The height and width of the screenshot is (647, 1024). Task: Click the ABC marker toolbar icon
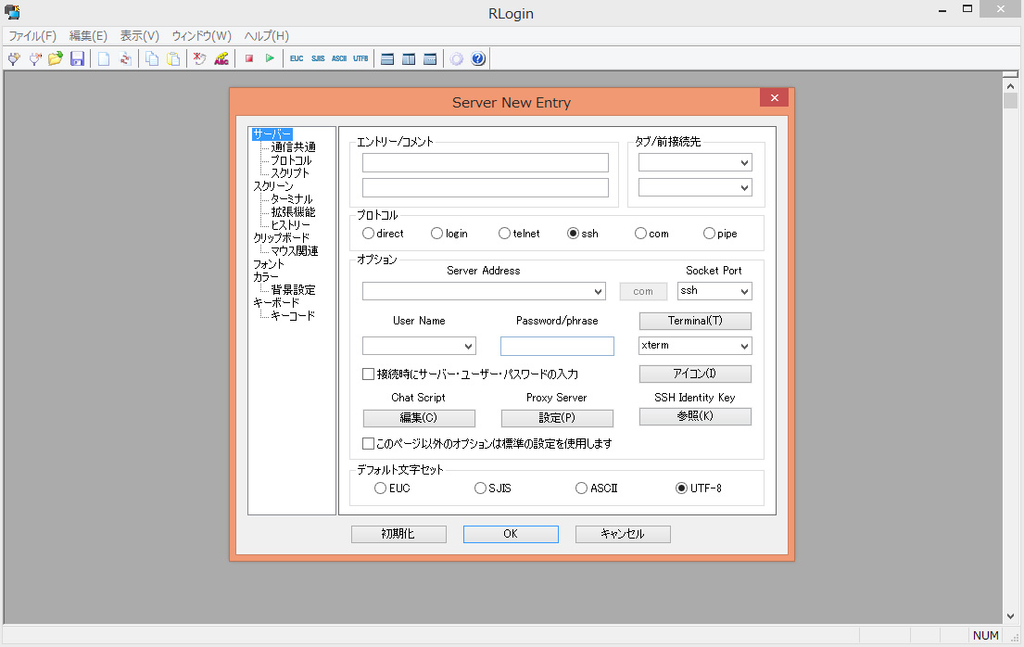221,59
